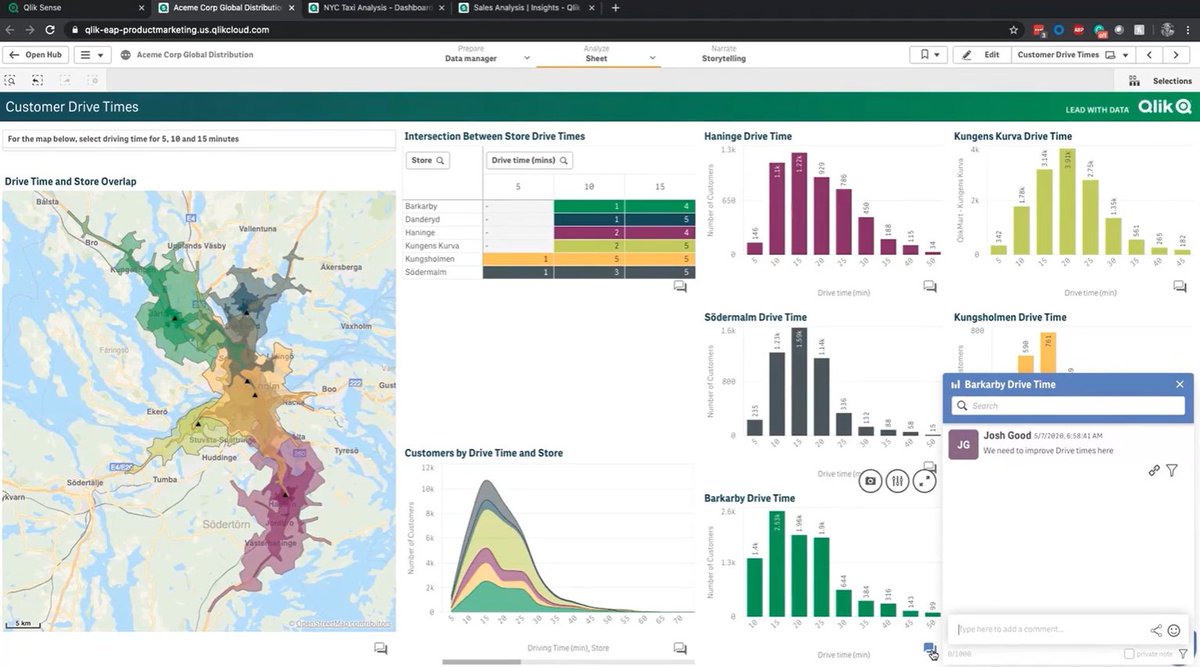Enable the private note checkbox
This screenshot has width=1200, height=667.
tap(1129, 653)
